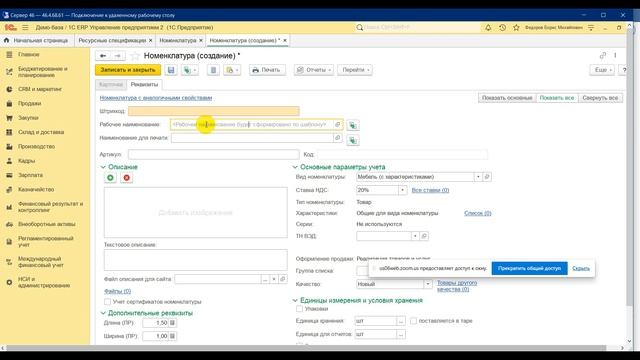Toggle Упаковки checkbox

click(300, 309)
